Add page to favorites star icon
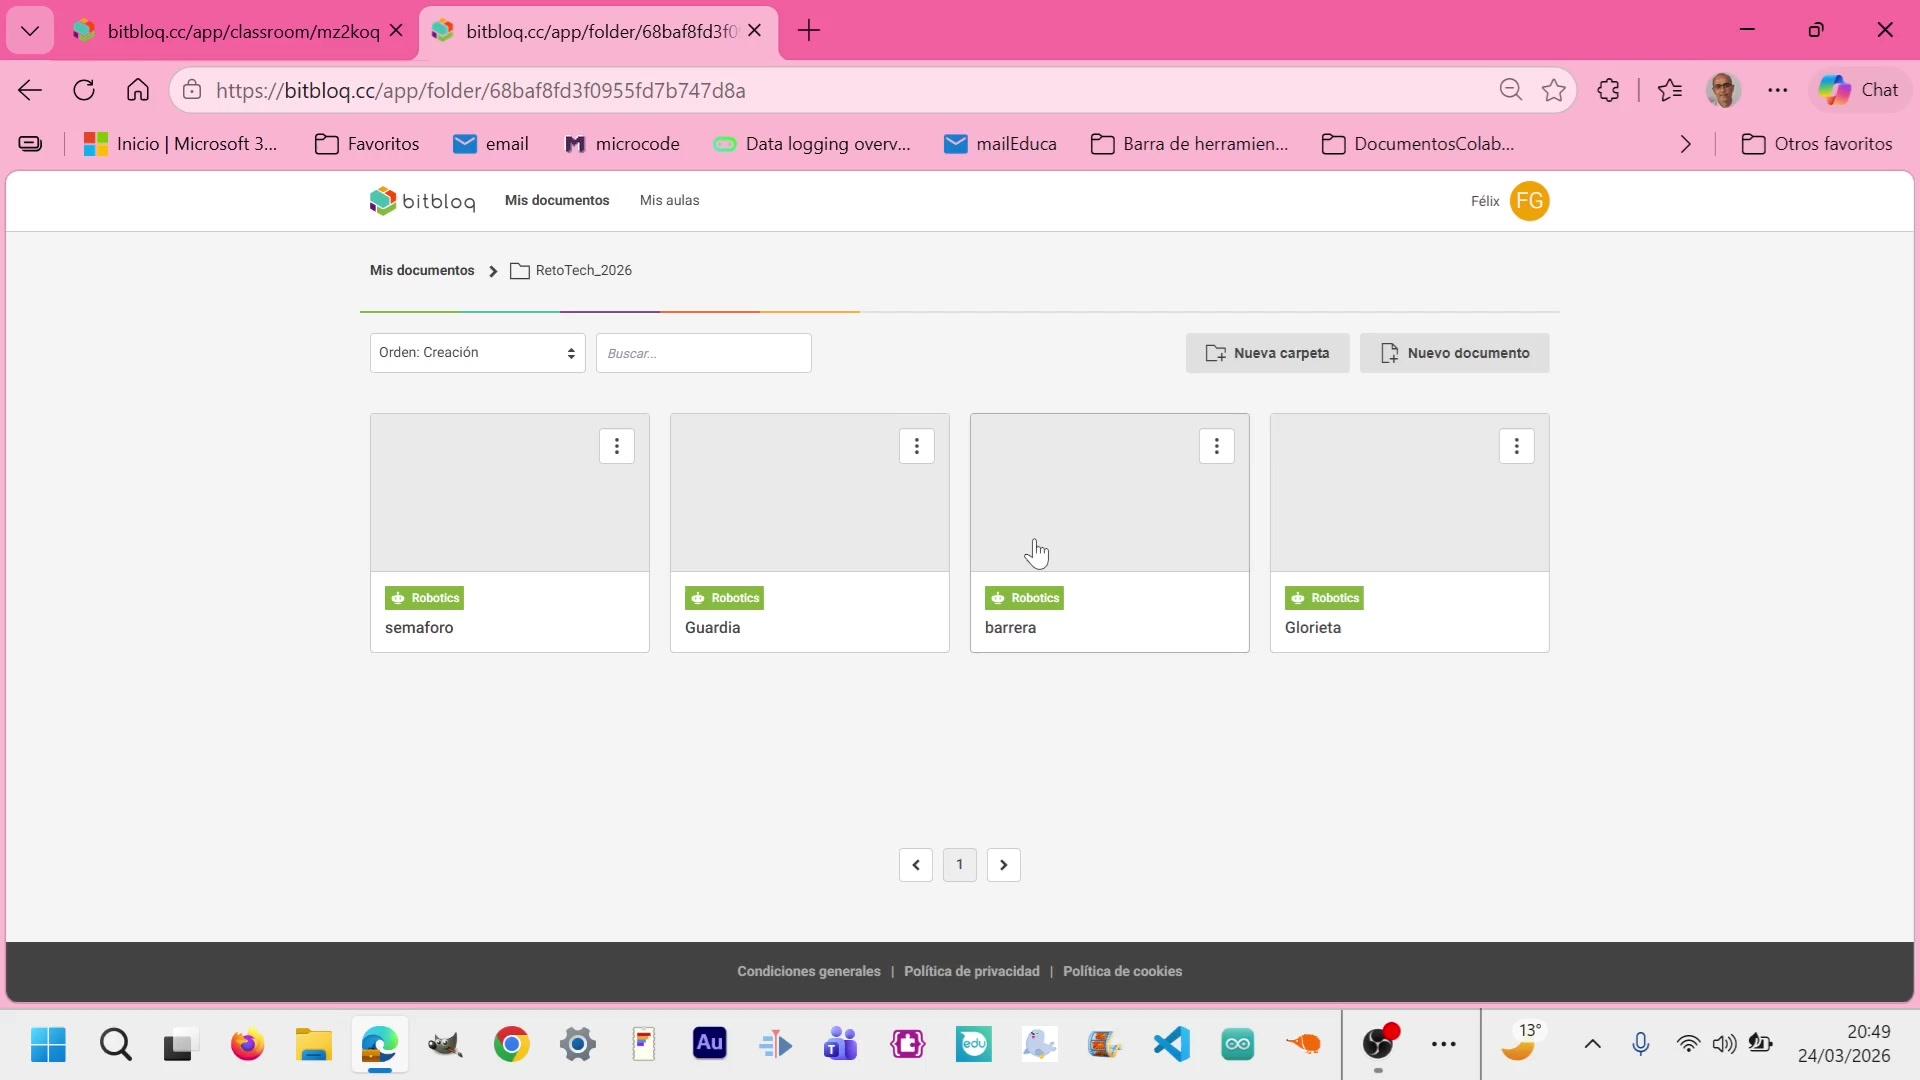 point(1553,91)
